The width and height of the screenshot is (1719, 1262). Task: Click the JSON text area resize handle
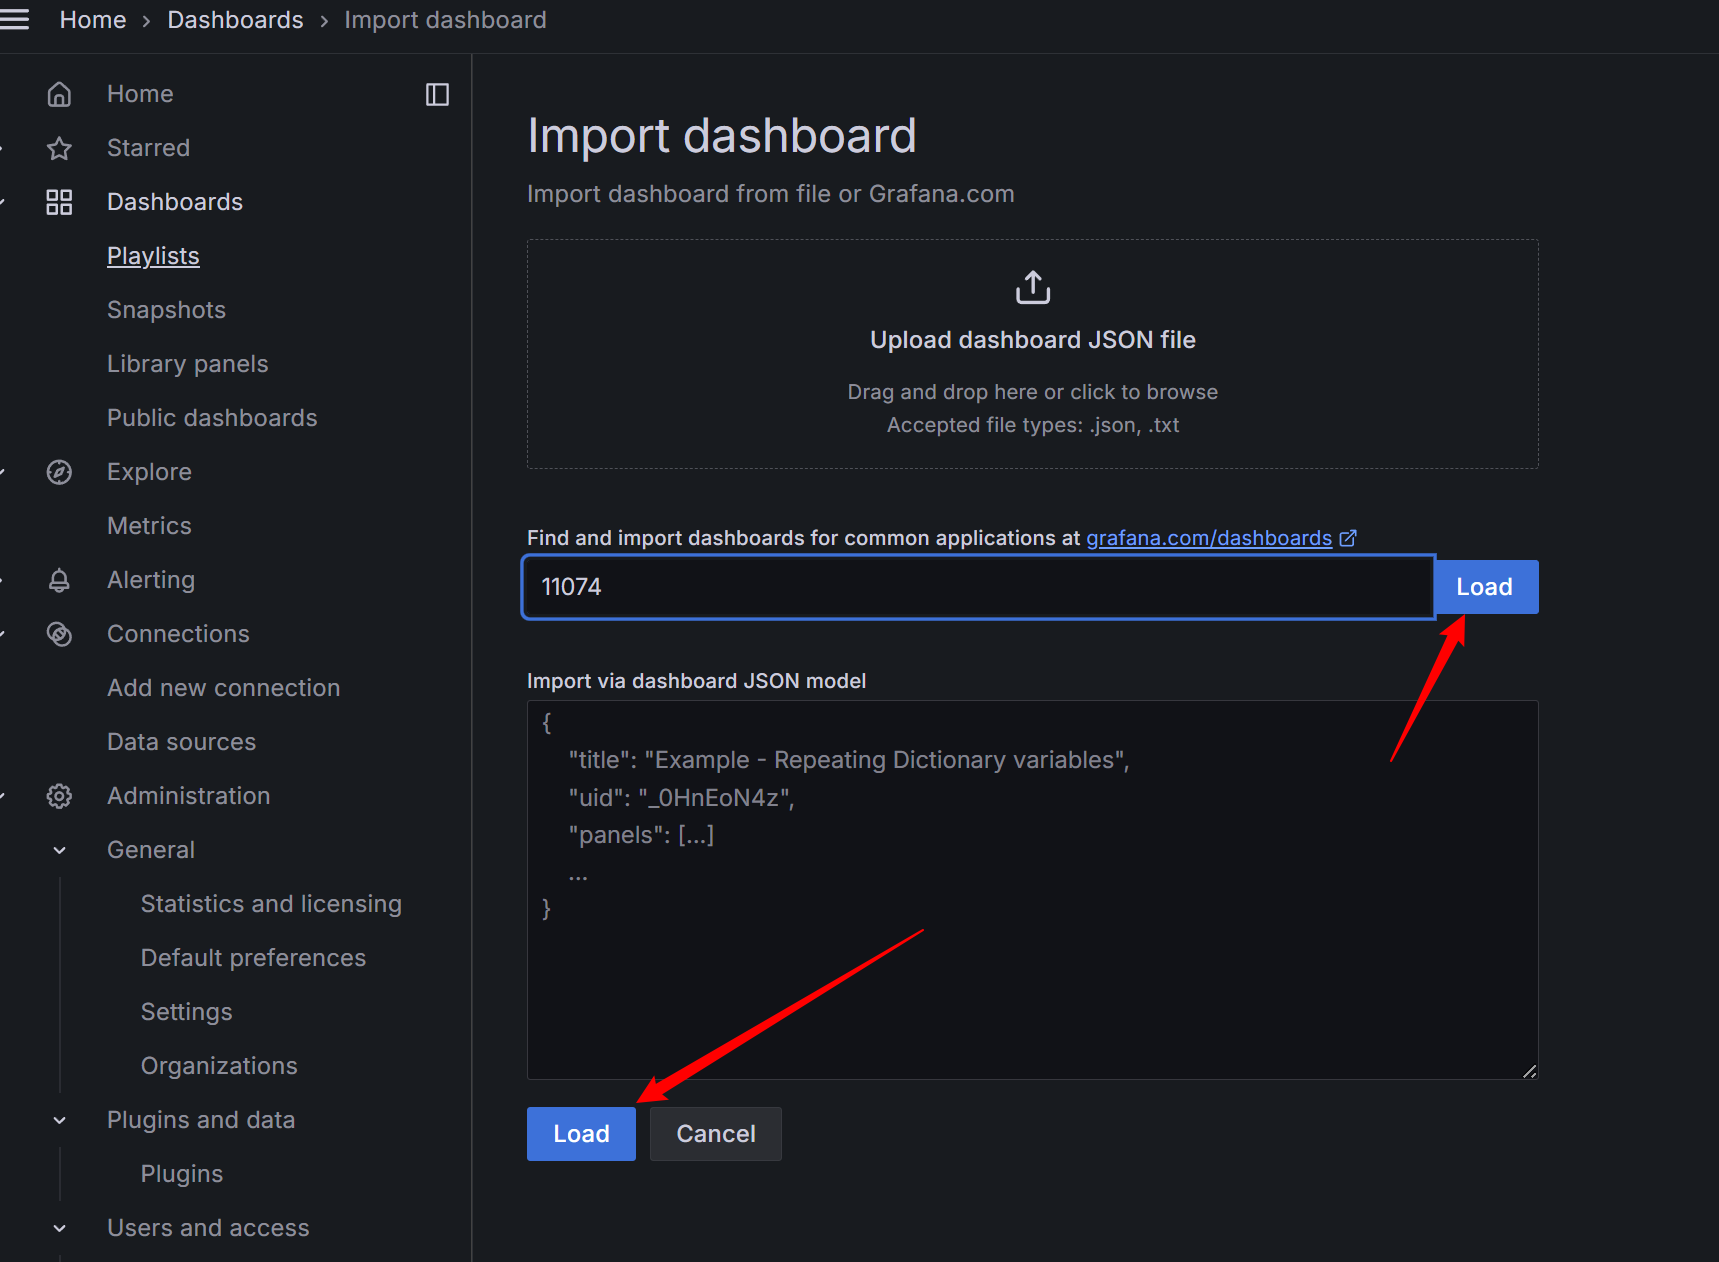click(1529, 1071)
